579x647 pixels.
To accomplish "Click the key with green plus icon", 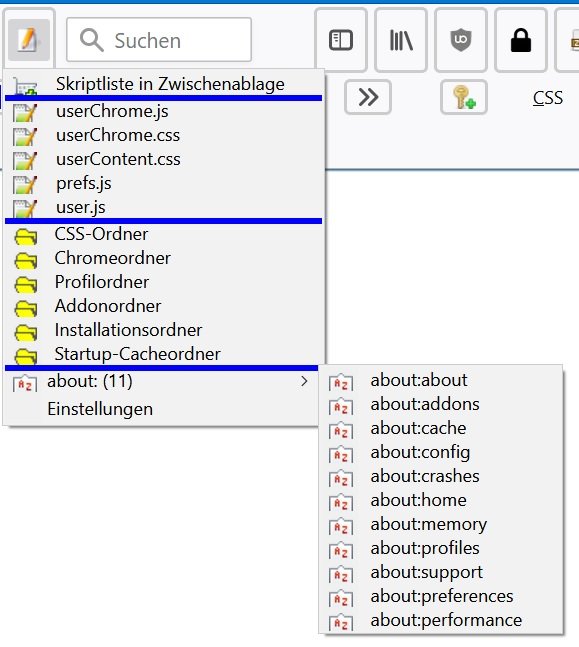I will tap(464, 97).
